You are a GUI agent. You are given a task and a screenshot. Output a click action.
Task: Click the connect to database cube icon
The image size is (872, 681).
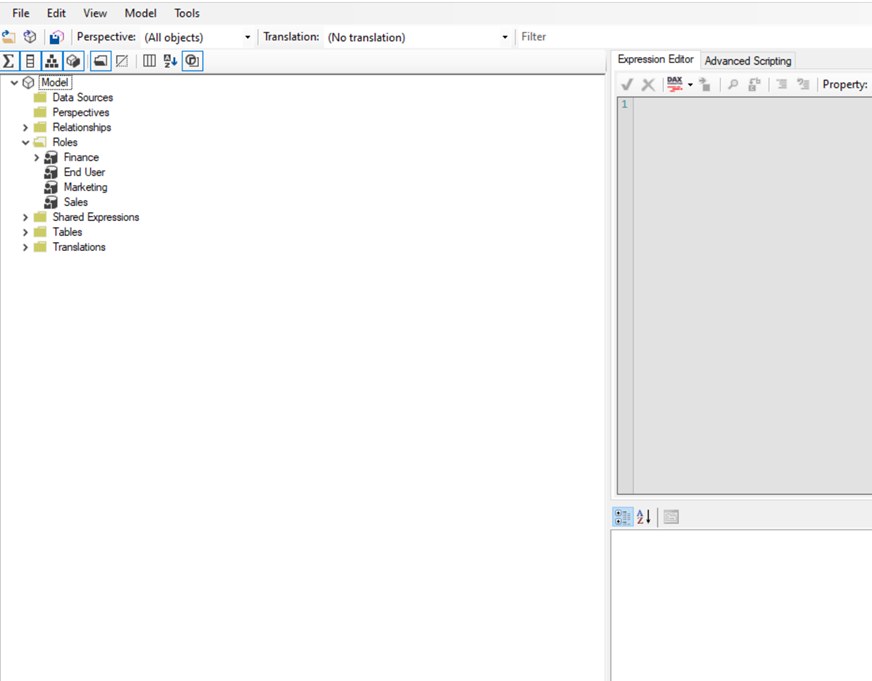tap(30, 37)
